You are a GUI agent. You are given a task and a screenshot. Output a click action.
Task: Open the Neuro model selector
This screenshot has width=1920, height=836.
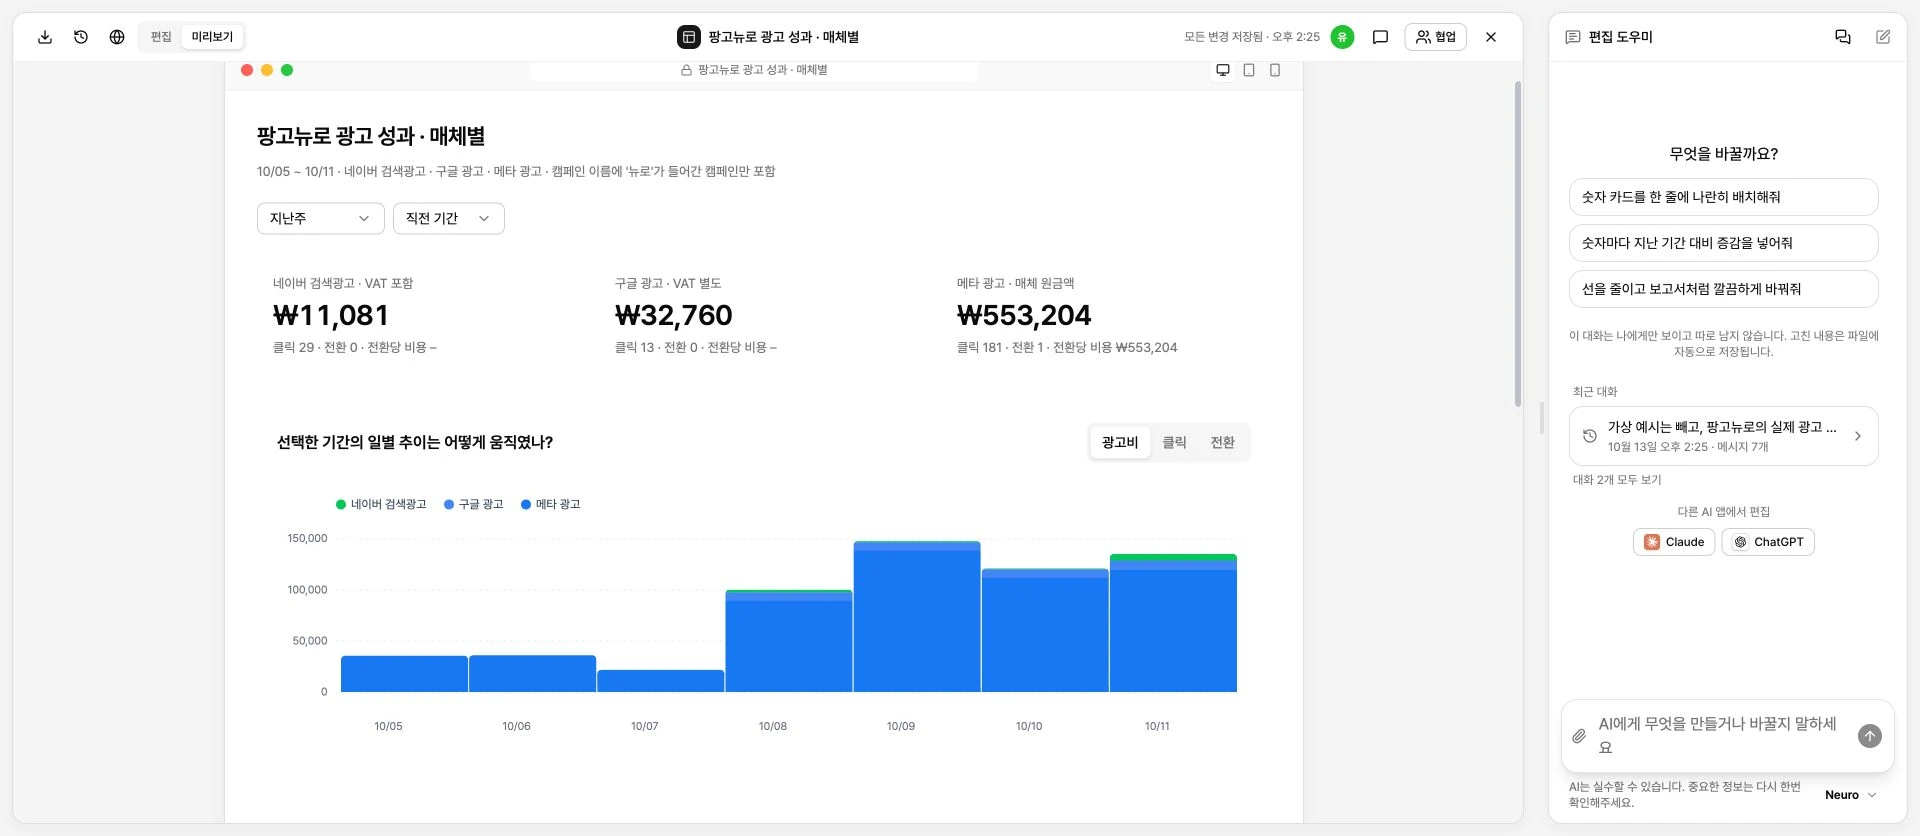[x=1850, y=795]
